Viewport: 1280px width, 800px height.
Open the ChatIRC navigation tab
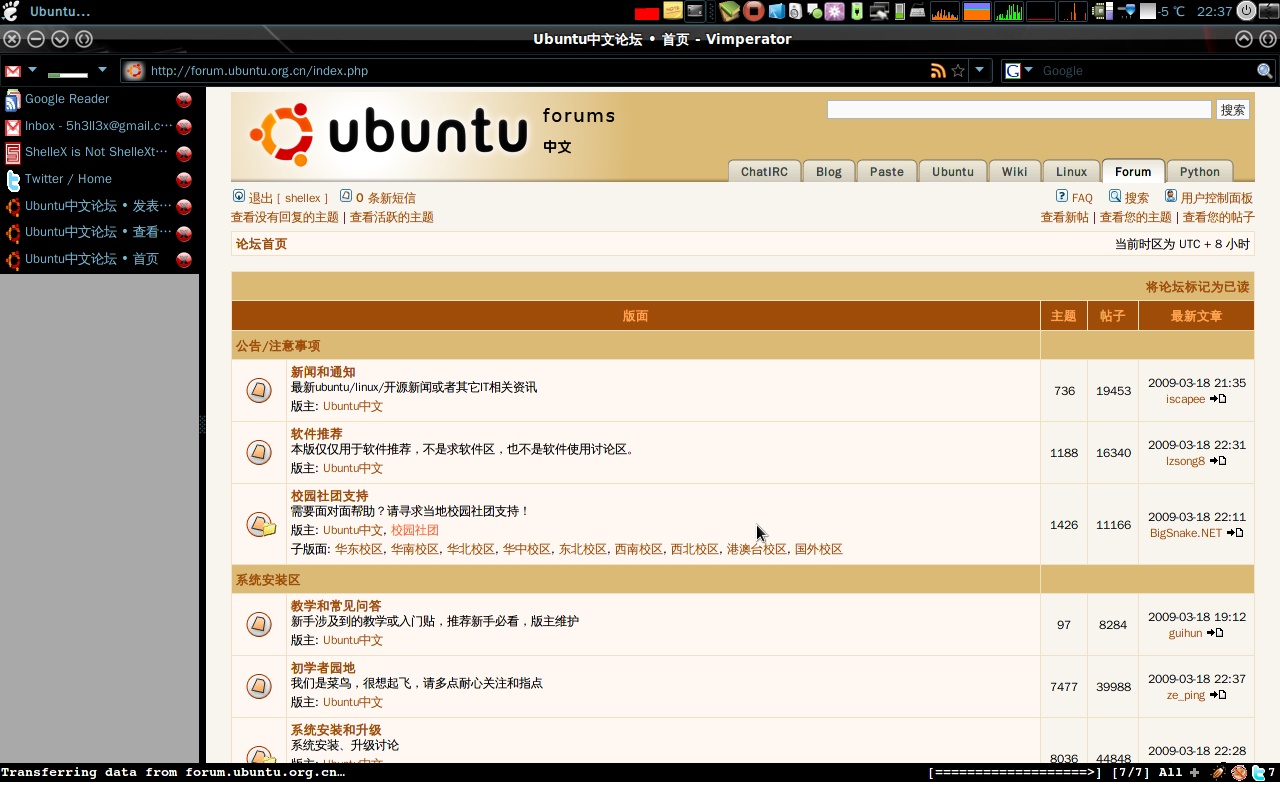pos(764,171)
